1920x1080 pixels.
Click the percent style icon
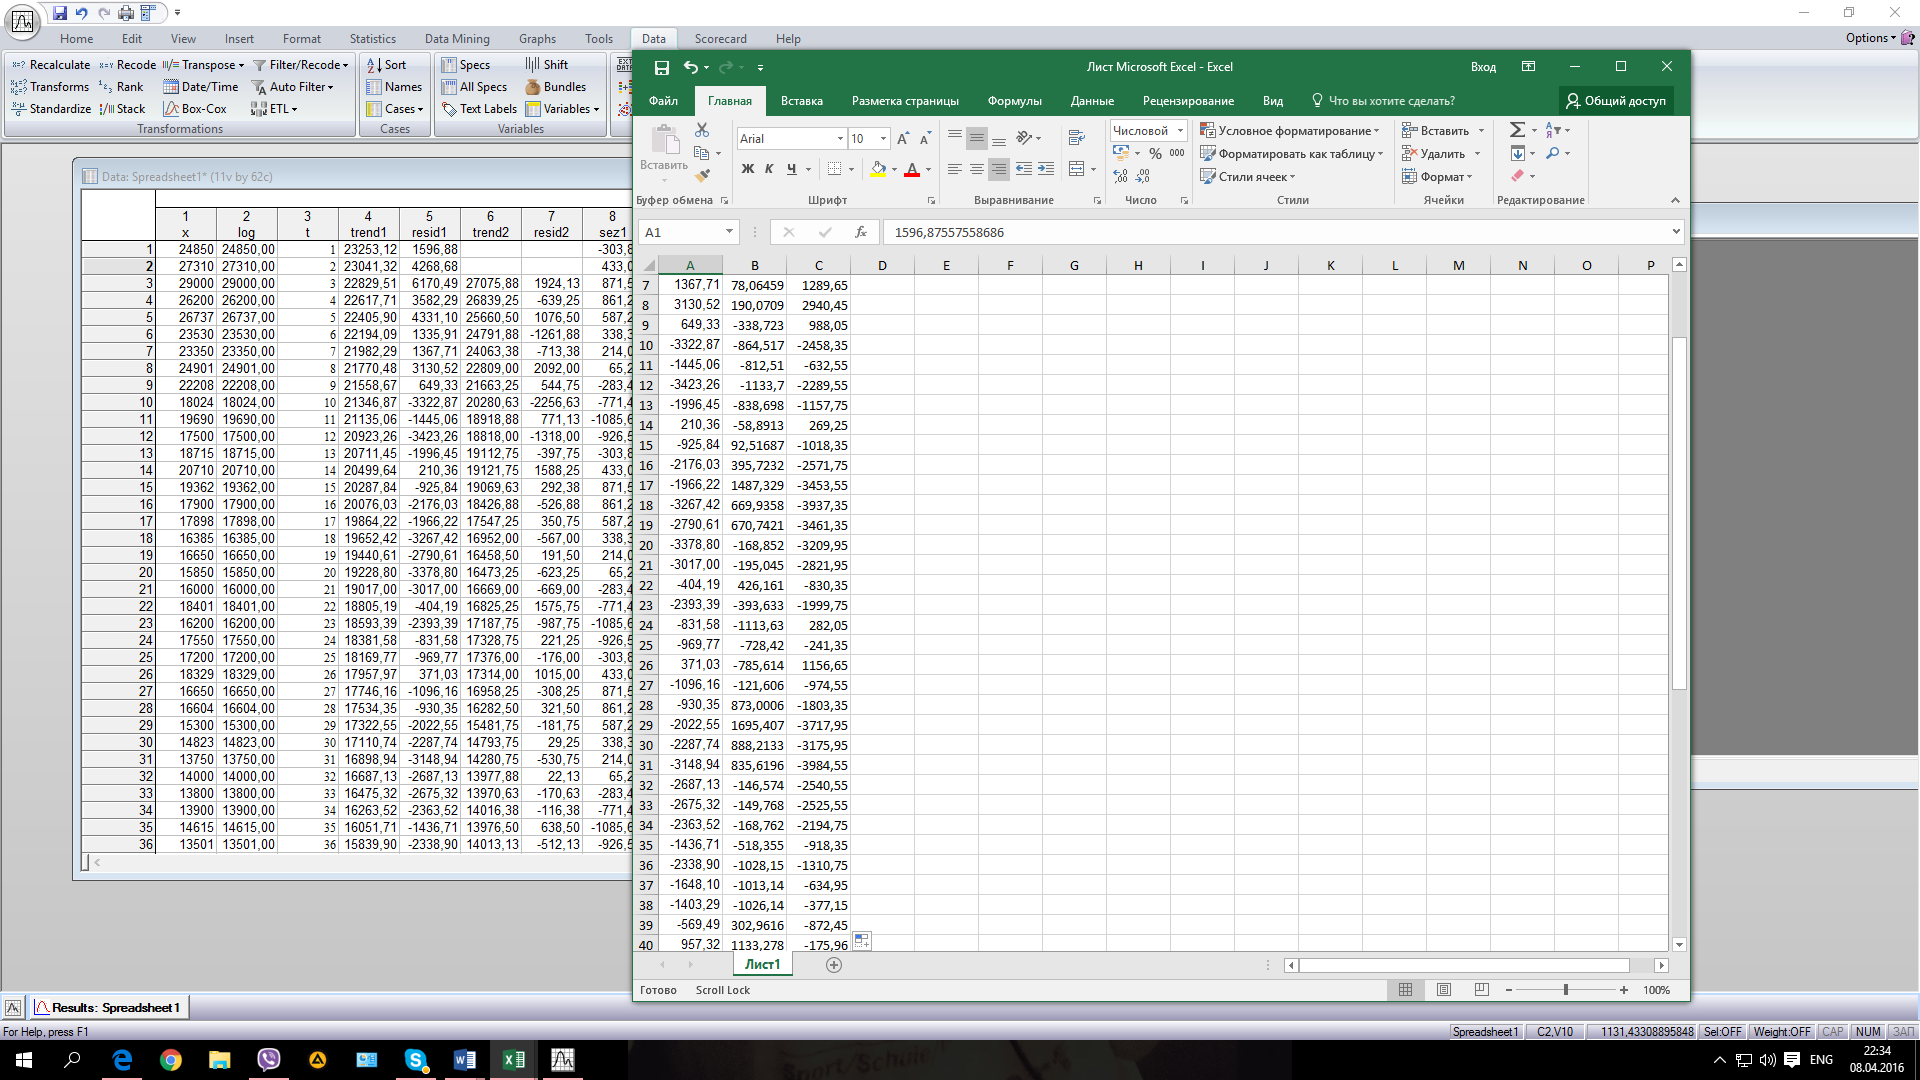pyautogui.click(x=1155, y=153)
